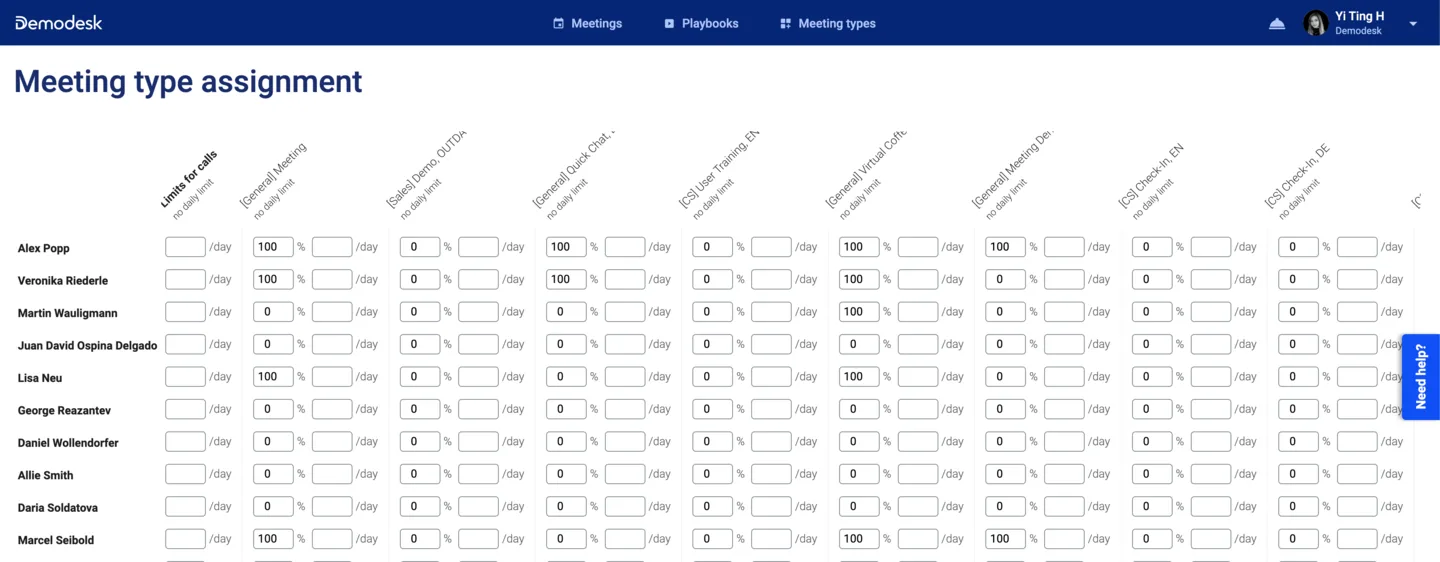Edit Lisa Neu's [General] Meeting percent field
The width and height of the screenshot is (1440, 562).
tap(273, 377)
